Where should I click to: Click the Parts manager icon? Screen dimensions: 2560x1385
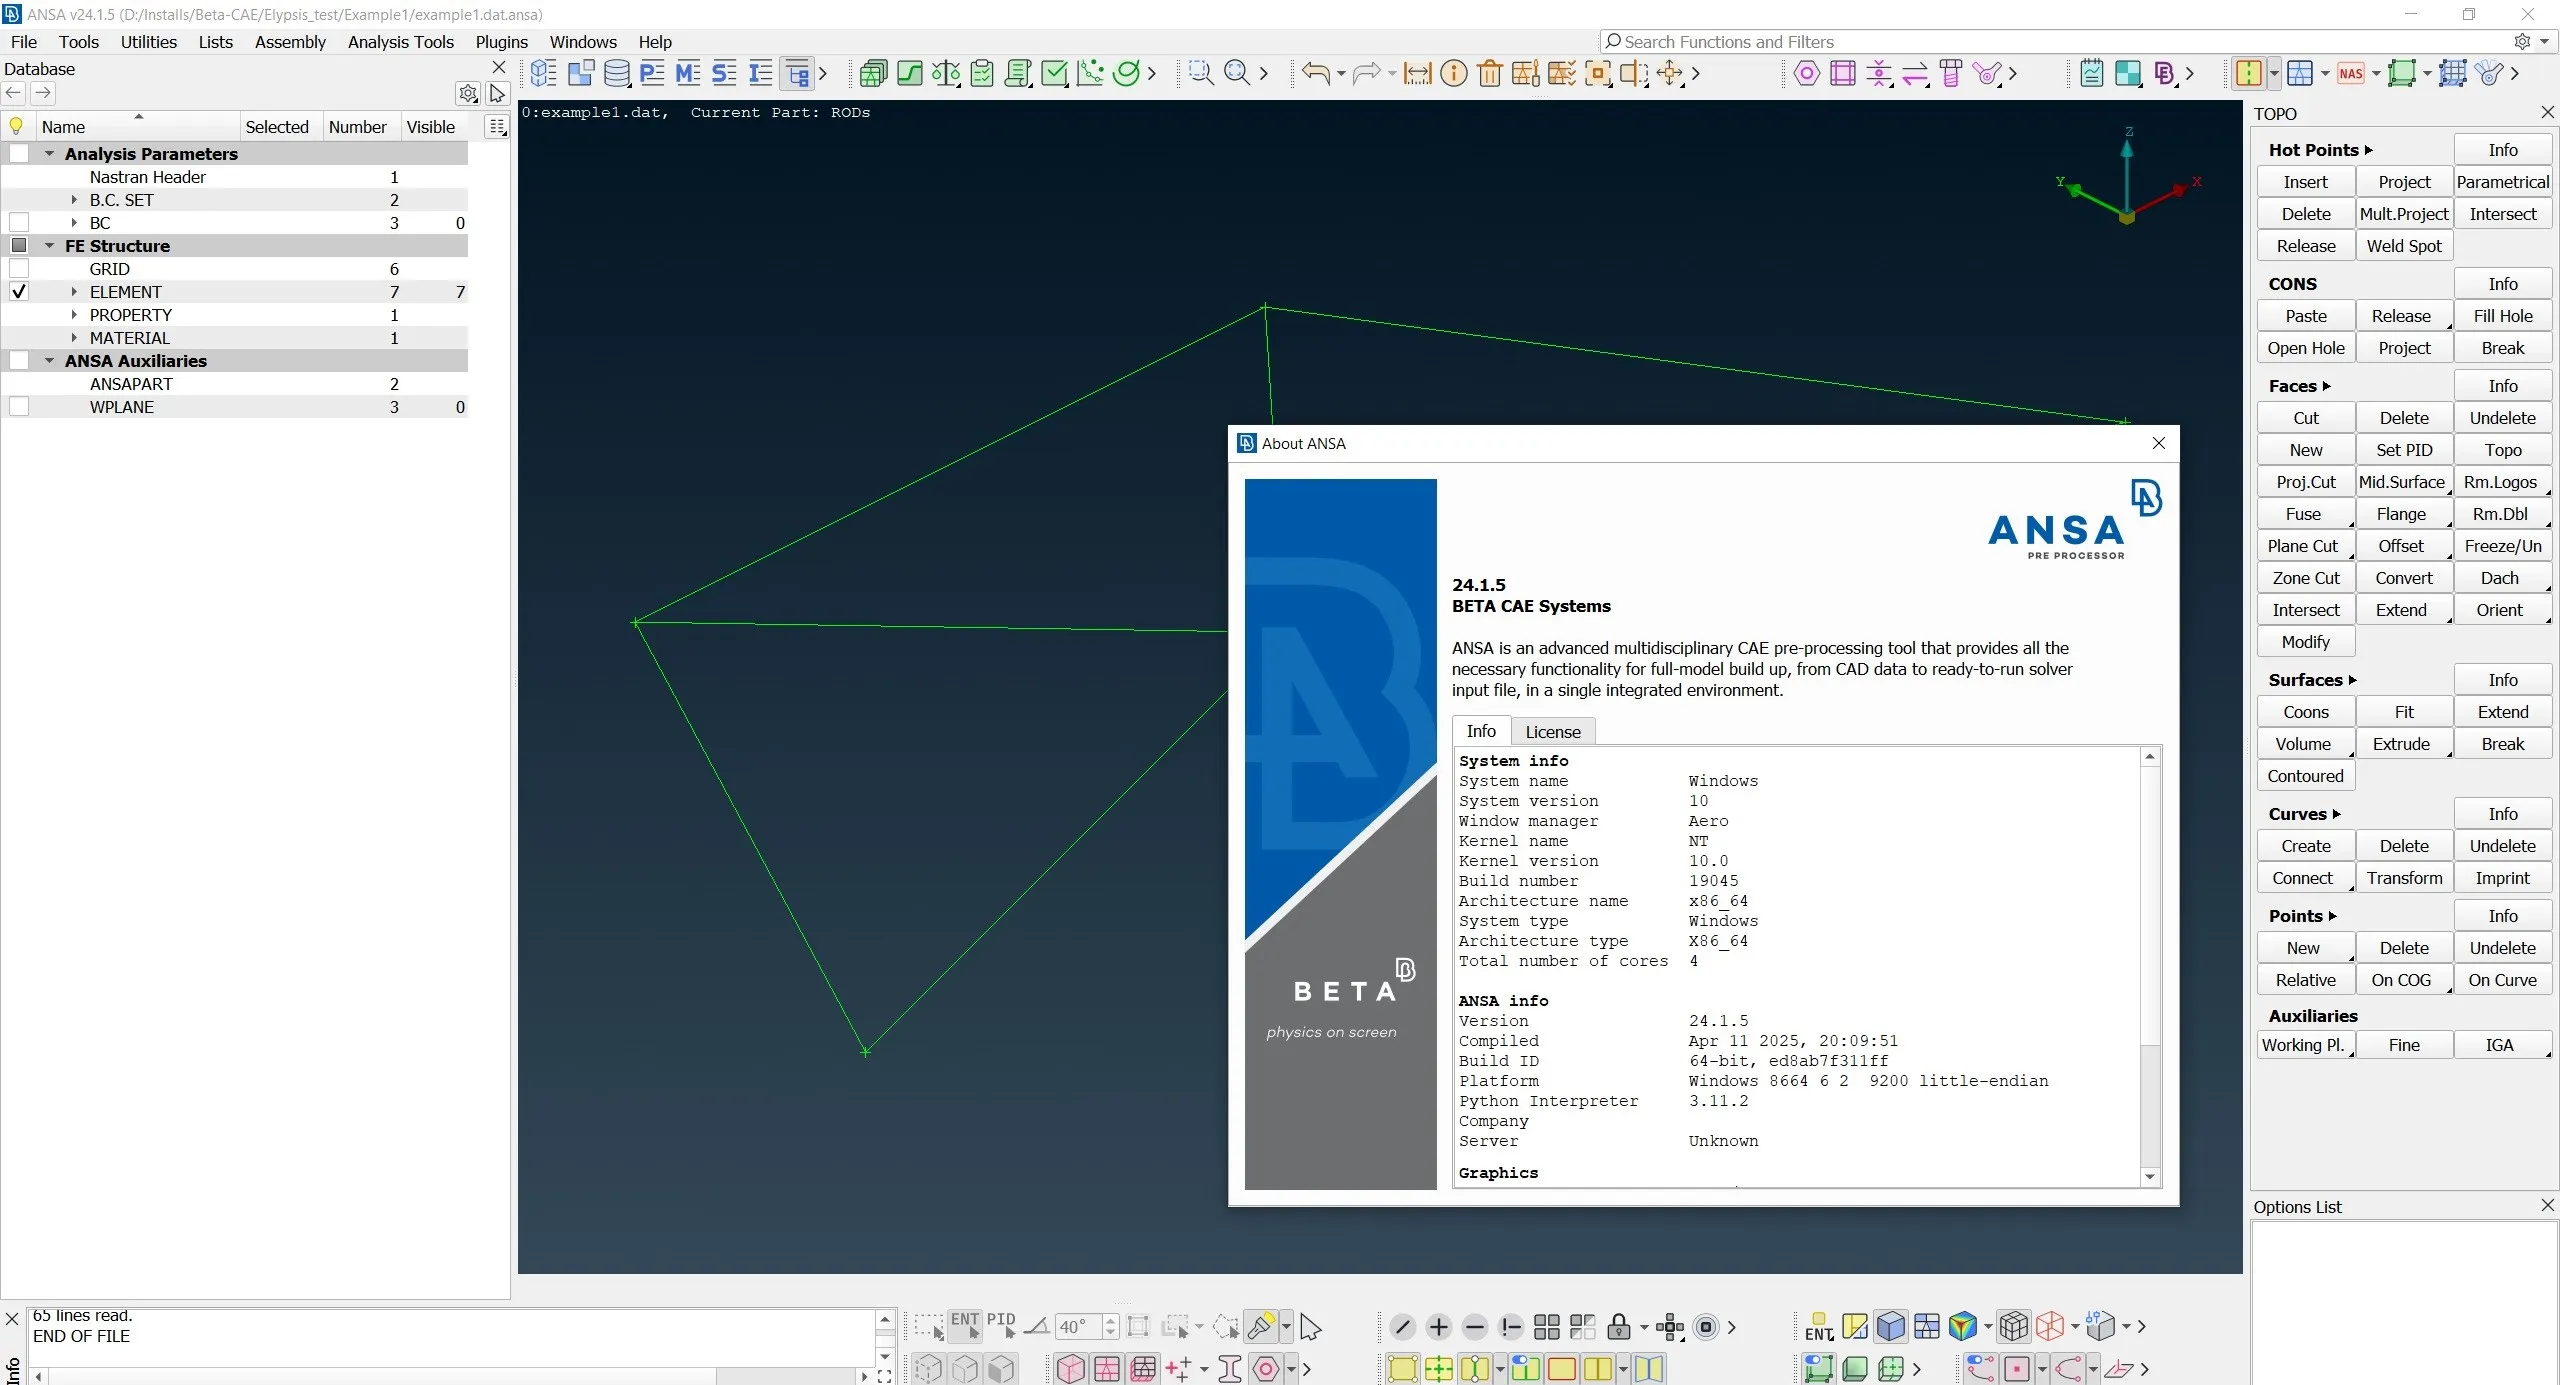click(580, 73)
